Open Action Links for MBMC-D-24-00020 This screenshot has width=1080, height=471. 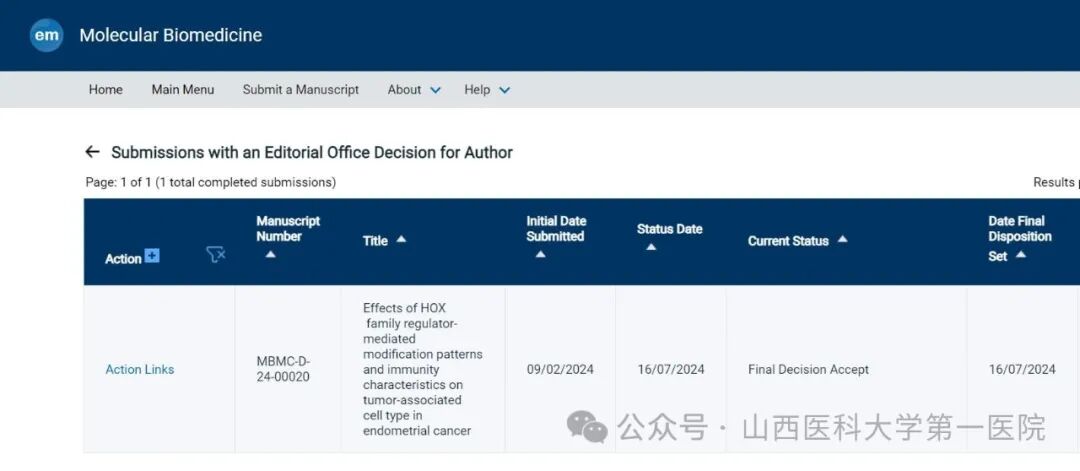[x=140, y=369]
